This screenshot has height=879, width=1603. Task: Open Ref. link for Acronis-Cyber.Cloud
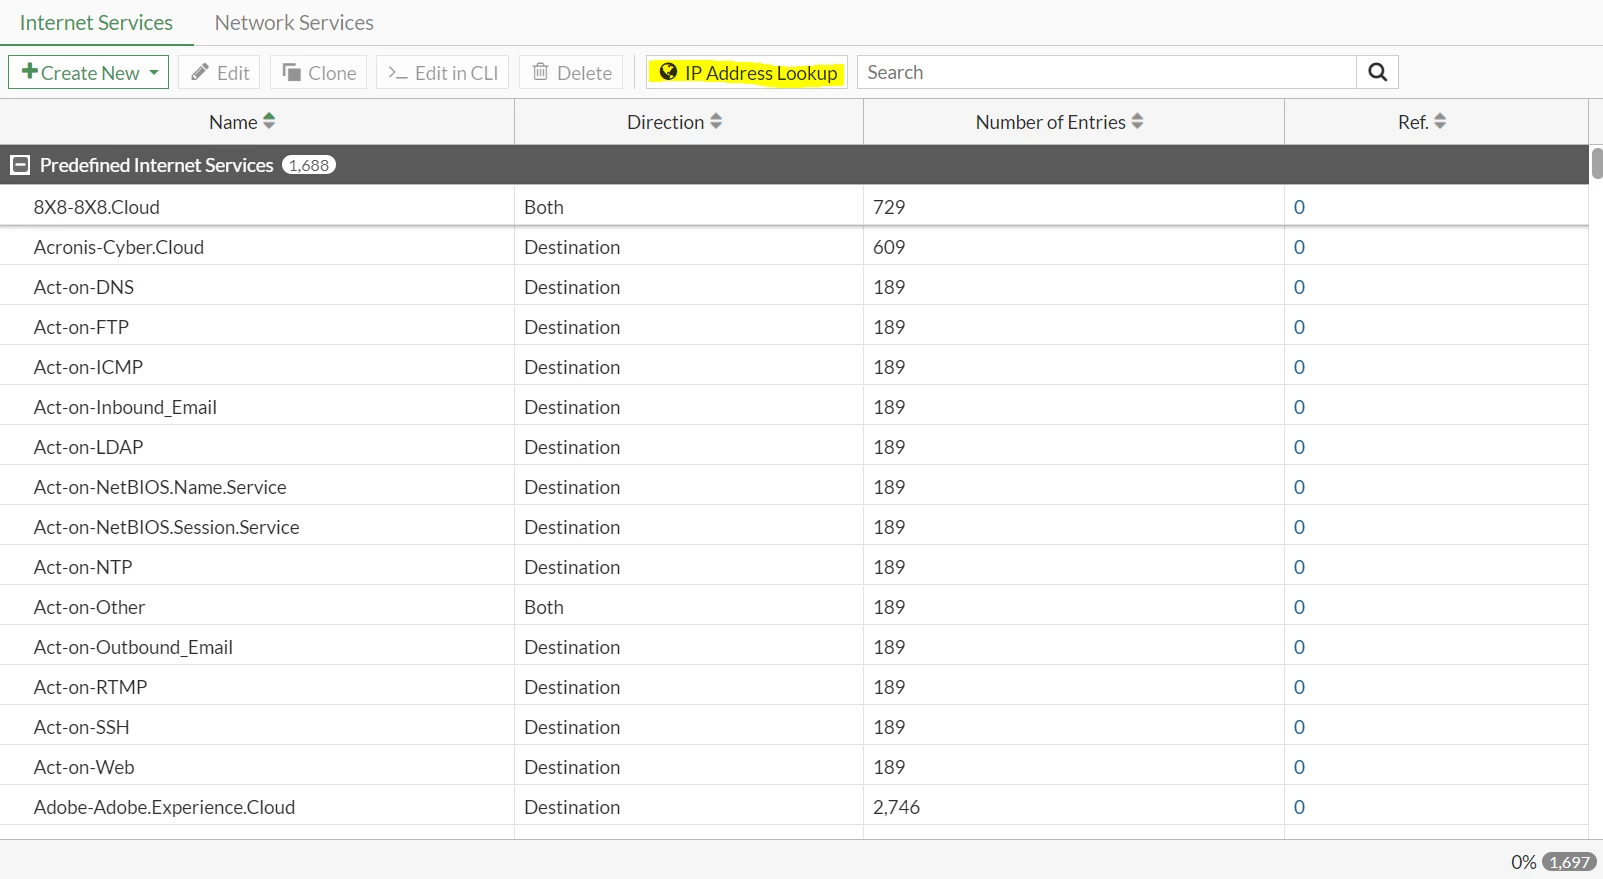click(x=1299, y=247)
